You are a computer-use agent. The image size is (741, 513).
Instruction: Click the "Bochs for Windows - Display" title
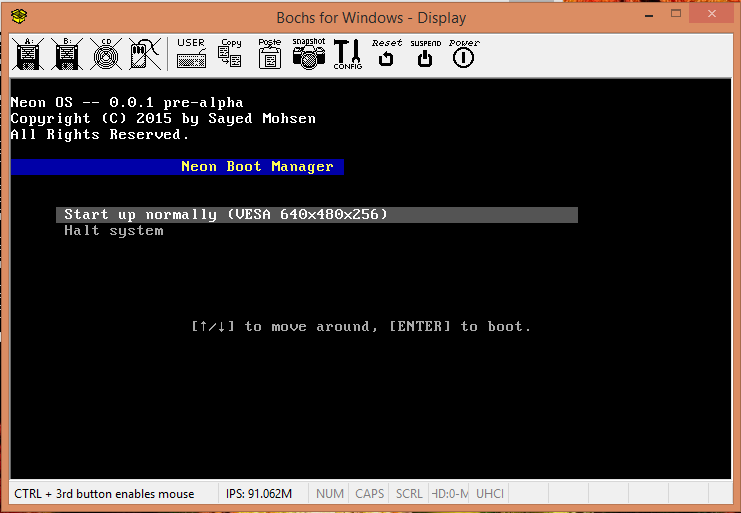click(371, 18)
